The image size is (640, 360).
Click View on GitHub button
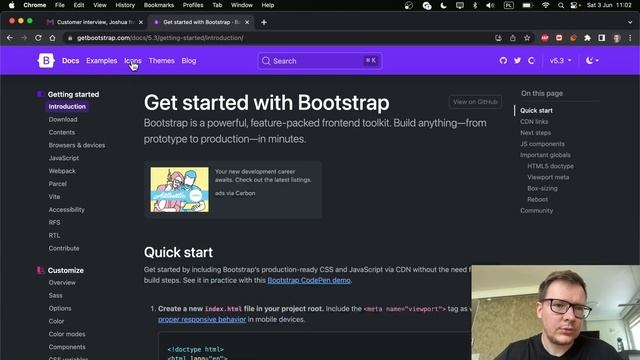pos(475,102)
